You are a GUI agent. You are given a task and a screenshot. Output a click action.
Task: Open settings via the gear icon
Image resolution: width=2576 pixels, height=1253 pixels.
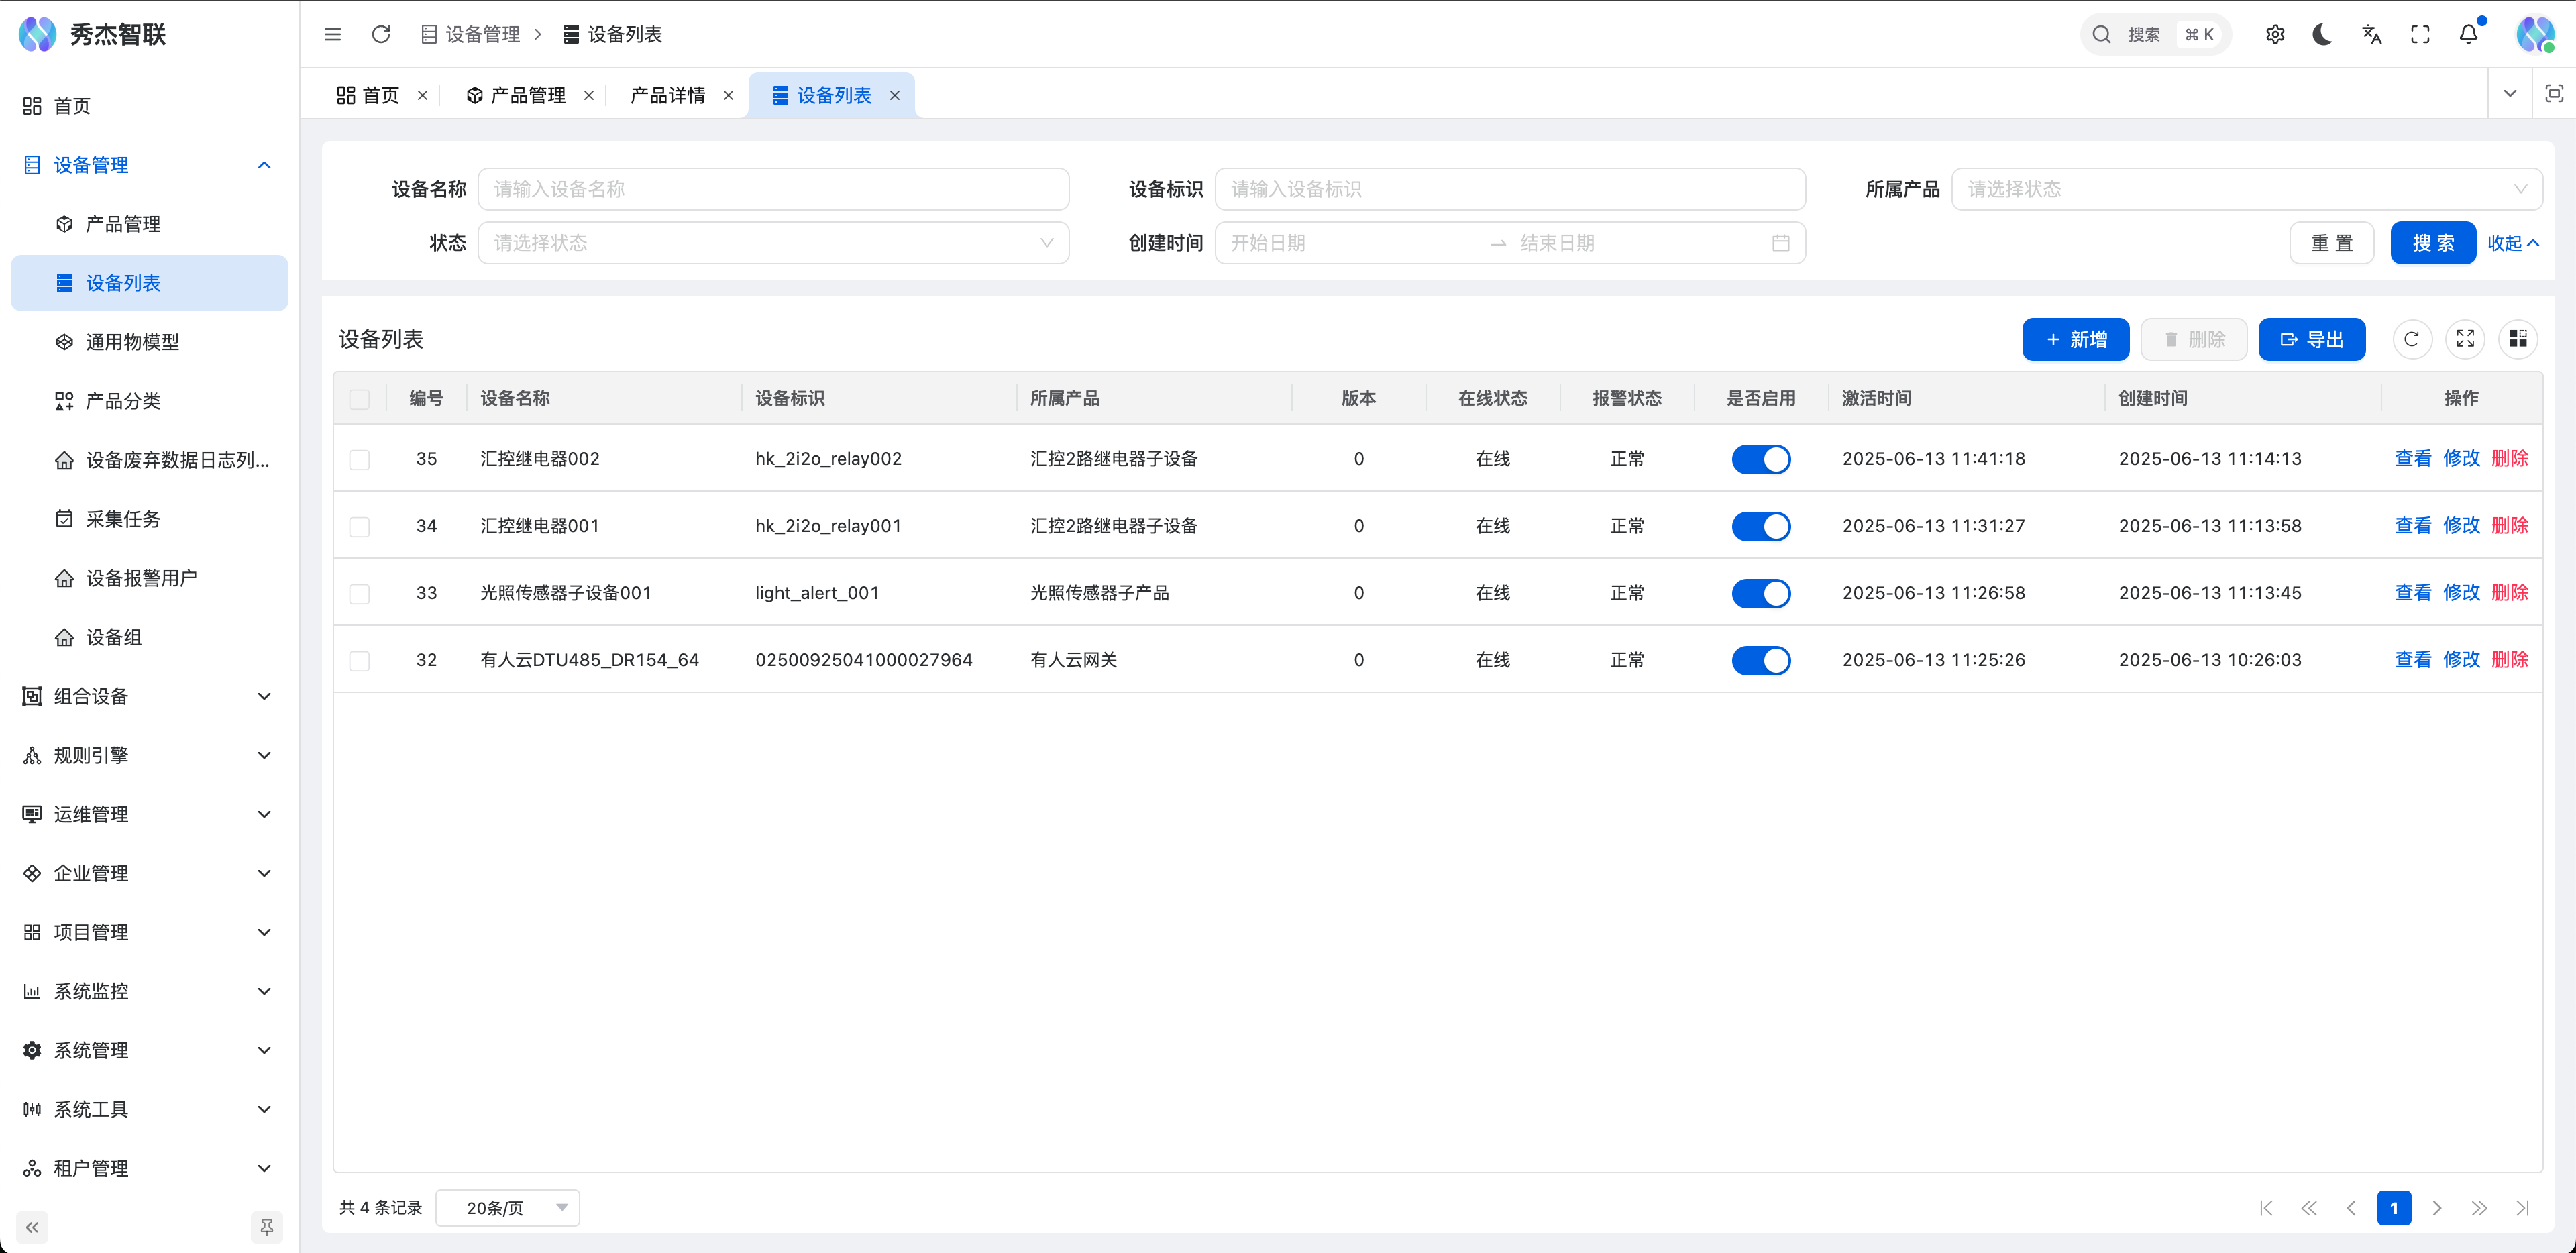2275,33
